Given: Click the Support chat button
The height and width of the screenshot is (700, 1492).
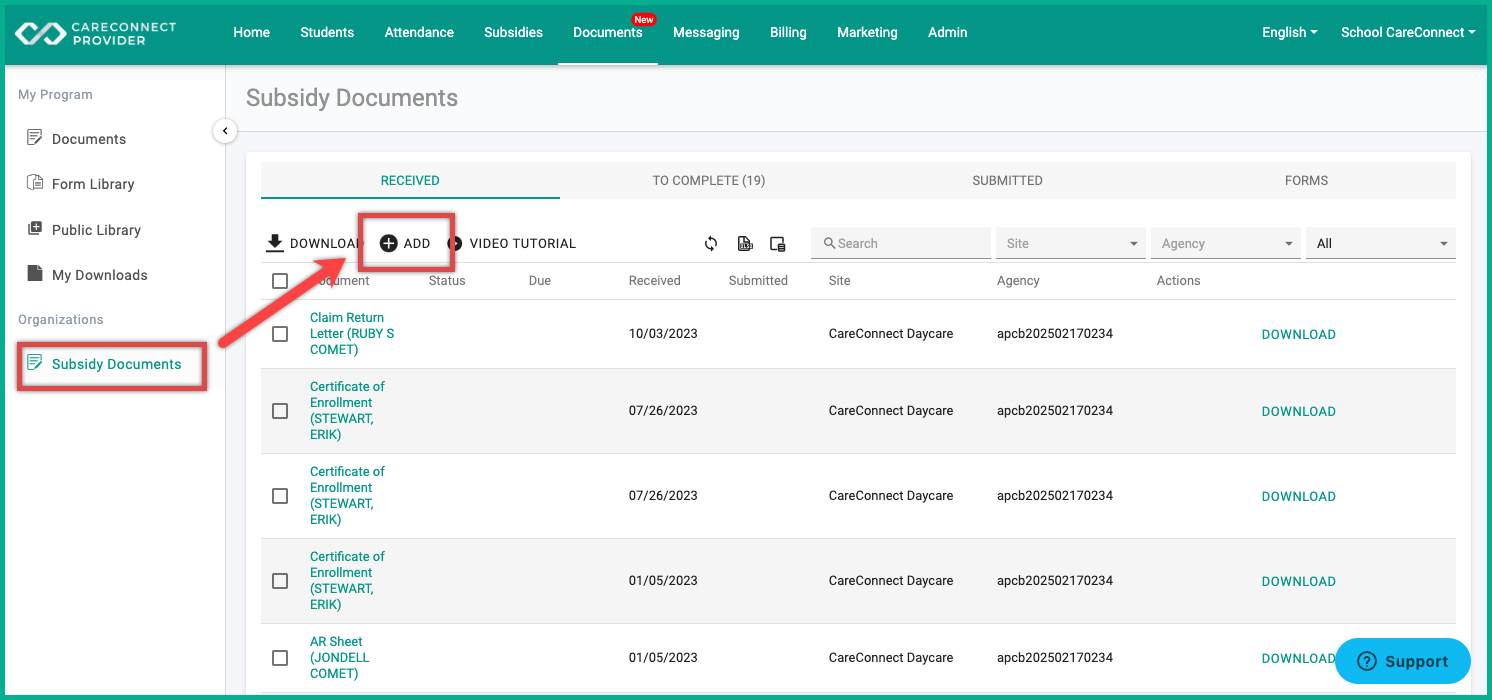Looking at the screenshot, I should [1403, 661].
